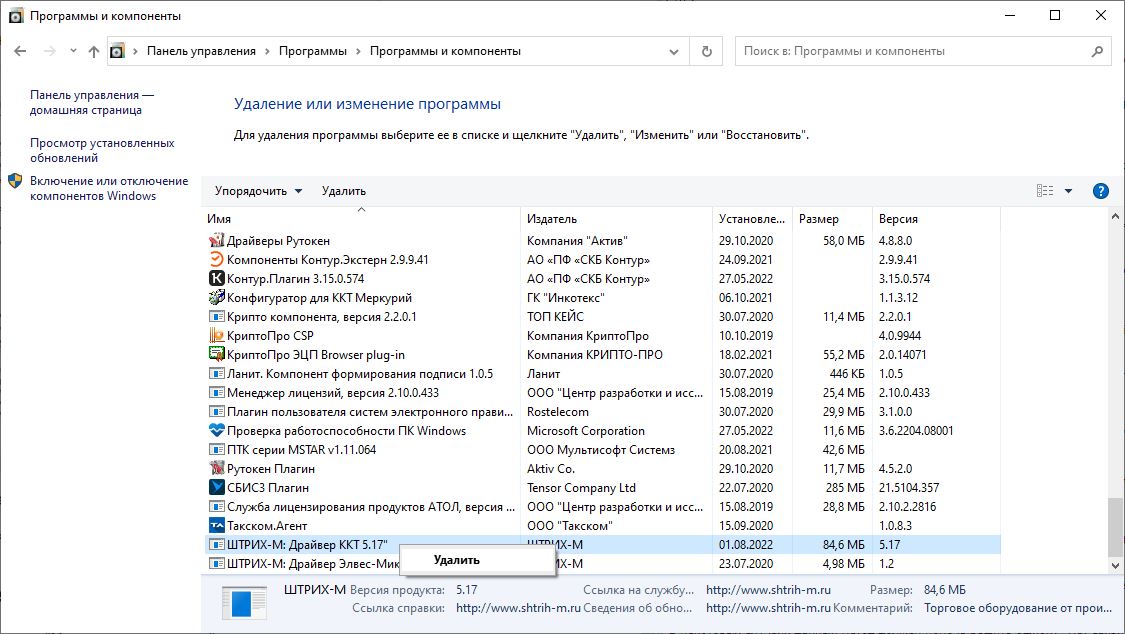The height and width of the screenshot is (634, 1125).
Task: Choose Удалить in the context menu
Action: [457, 560]
